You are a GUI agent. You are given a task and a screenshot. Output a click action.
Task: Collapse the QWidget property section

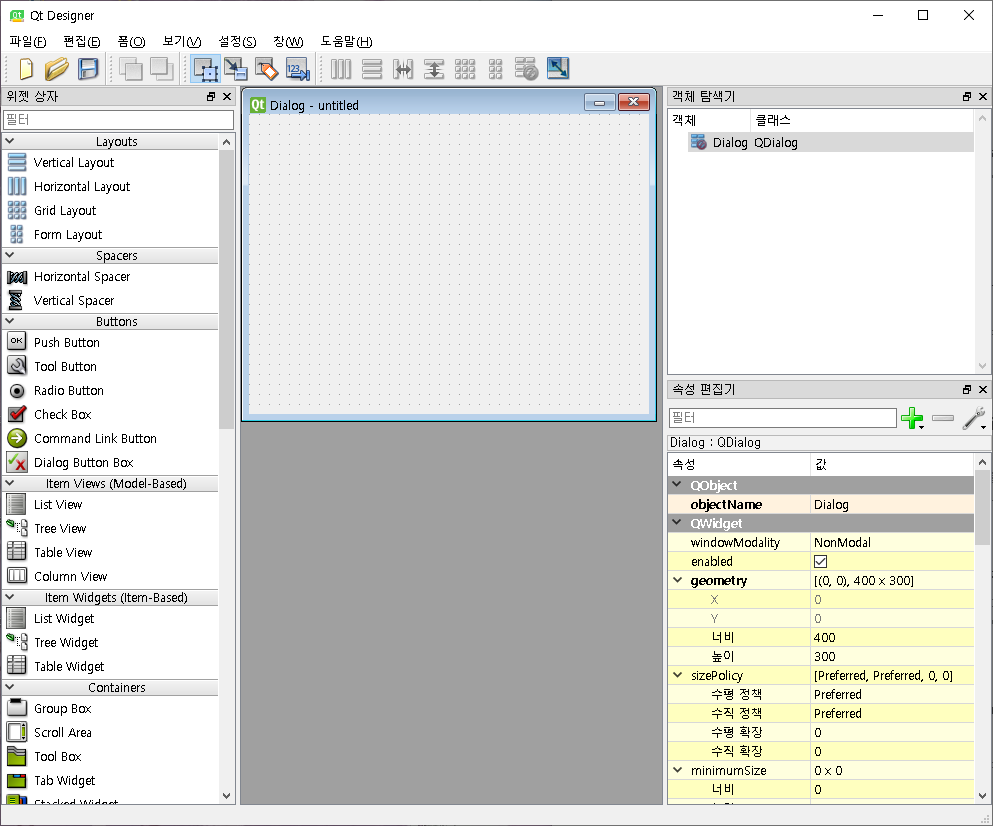pos(678,523)
